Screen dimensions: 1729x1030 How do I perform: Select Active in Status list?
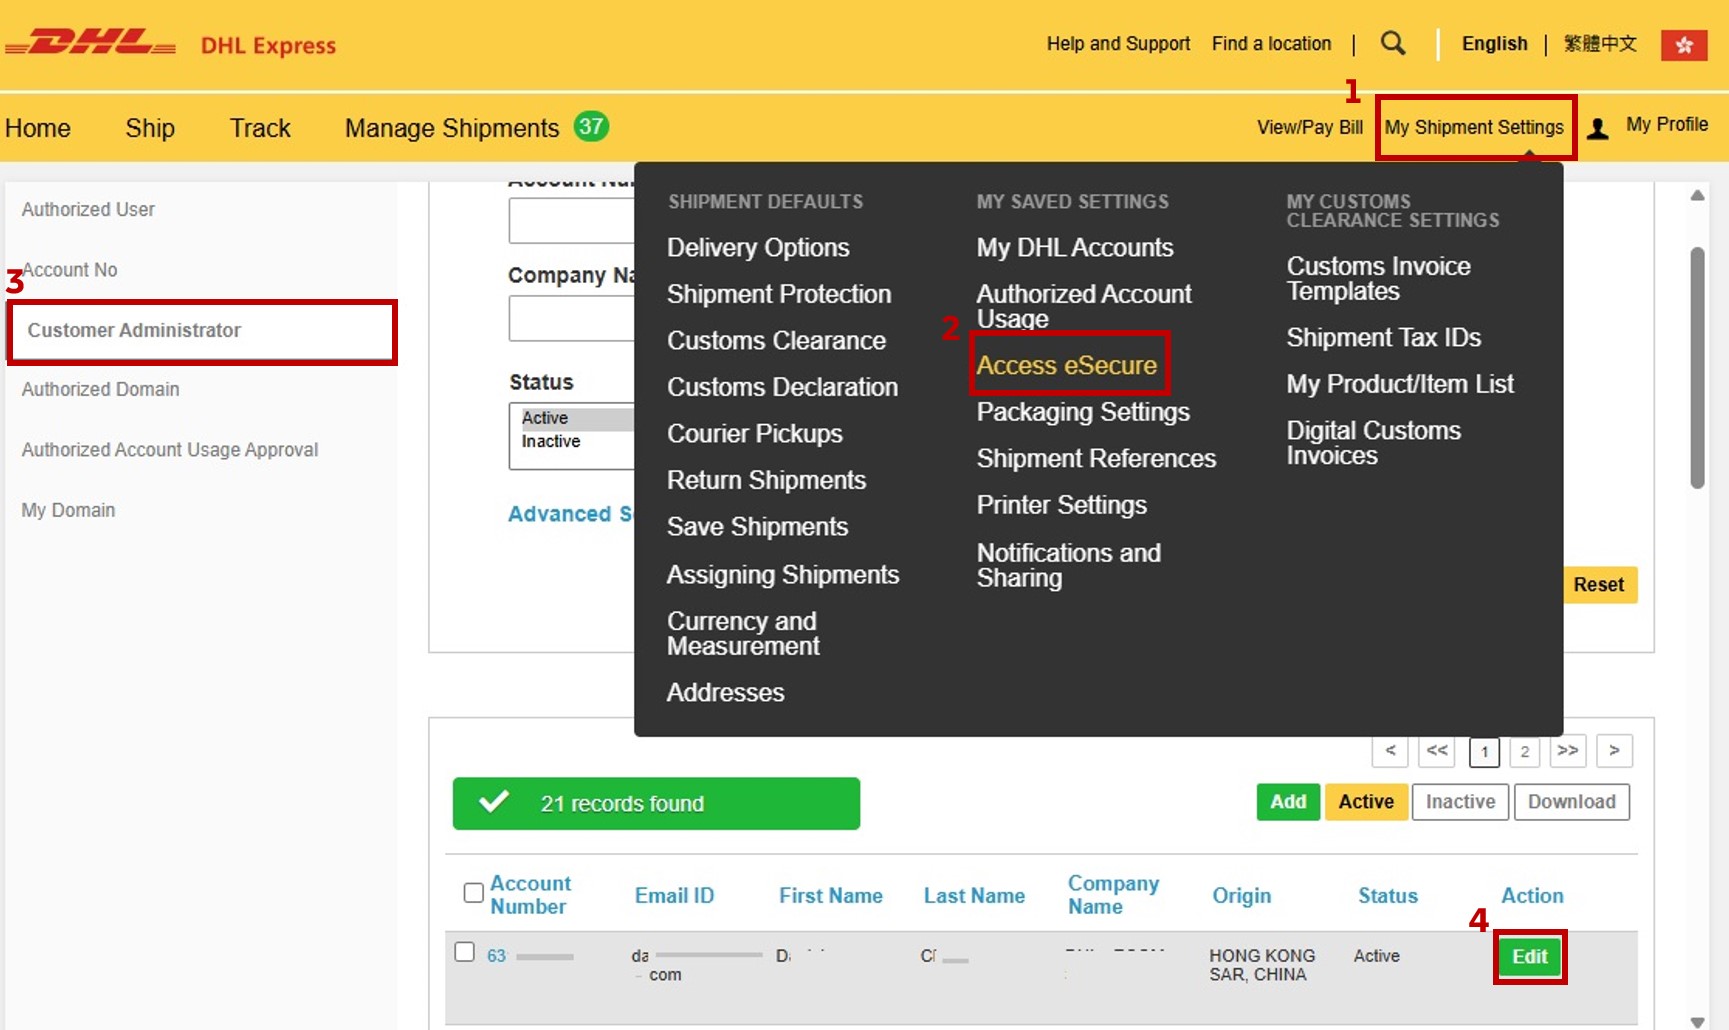(576, 418)
